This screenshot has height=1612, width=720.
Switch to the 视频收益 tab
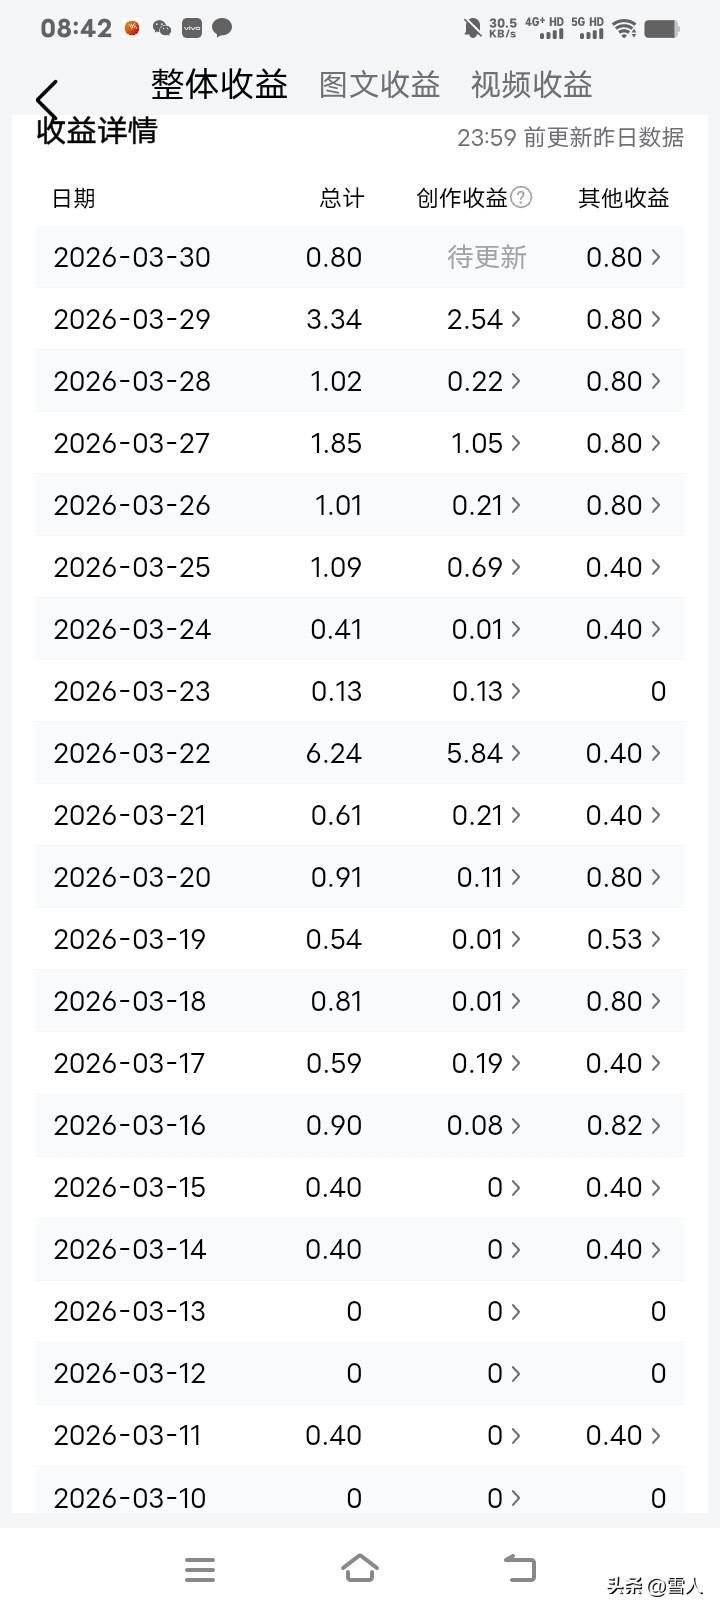point(531,85)
